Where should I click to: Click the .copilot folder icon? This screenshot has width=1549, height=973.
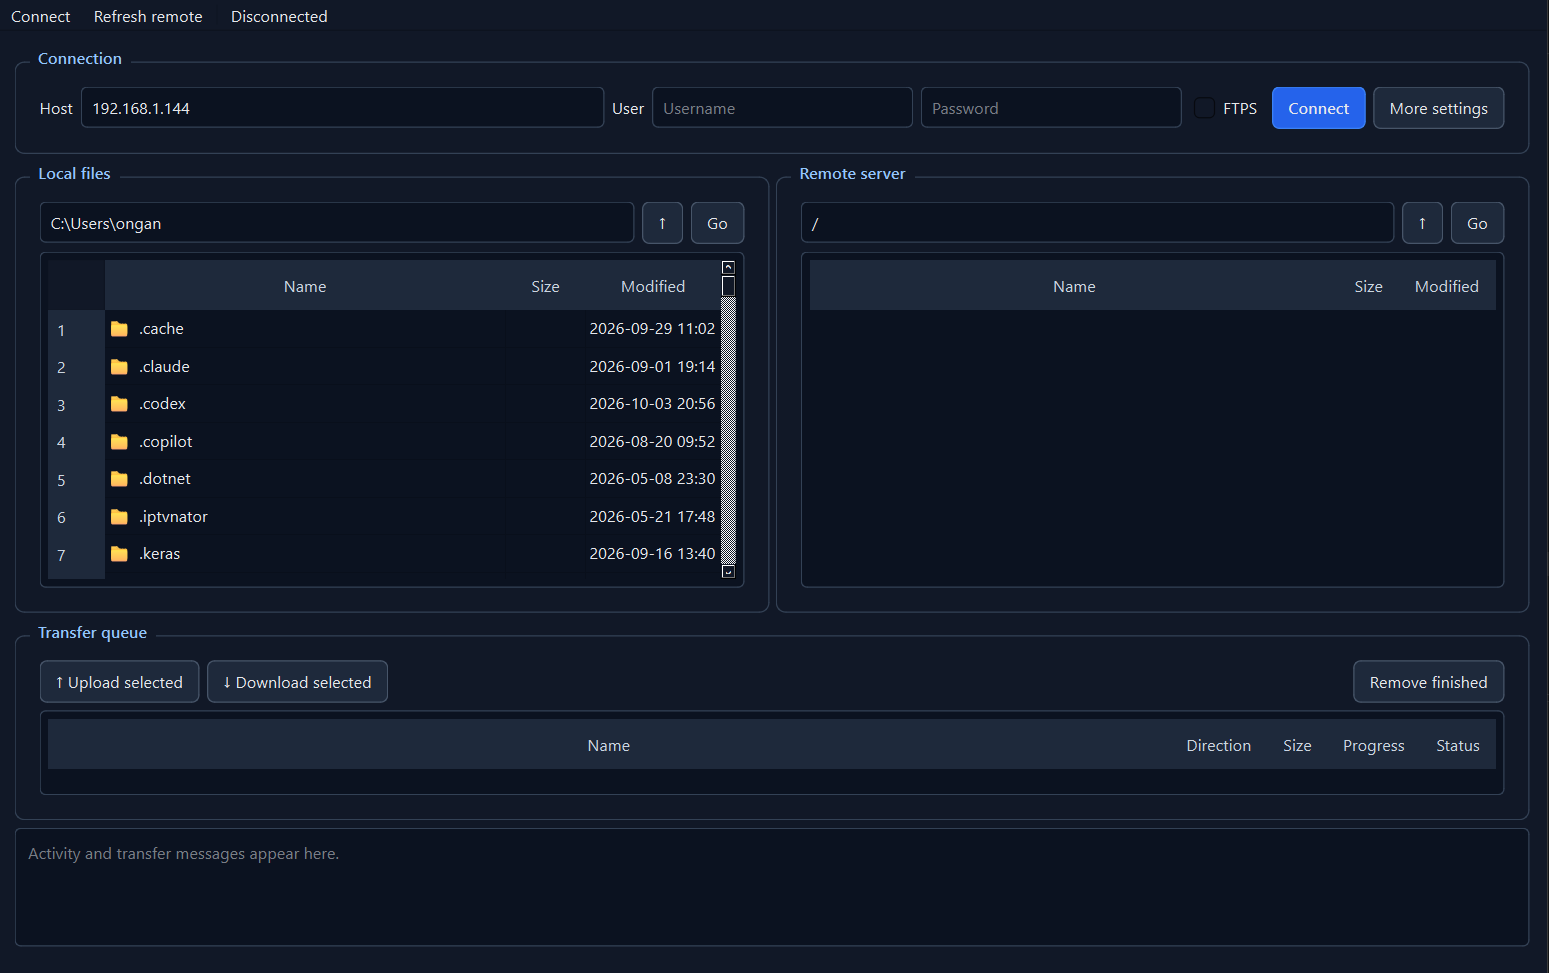point(119,442)
